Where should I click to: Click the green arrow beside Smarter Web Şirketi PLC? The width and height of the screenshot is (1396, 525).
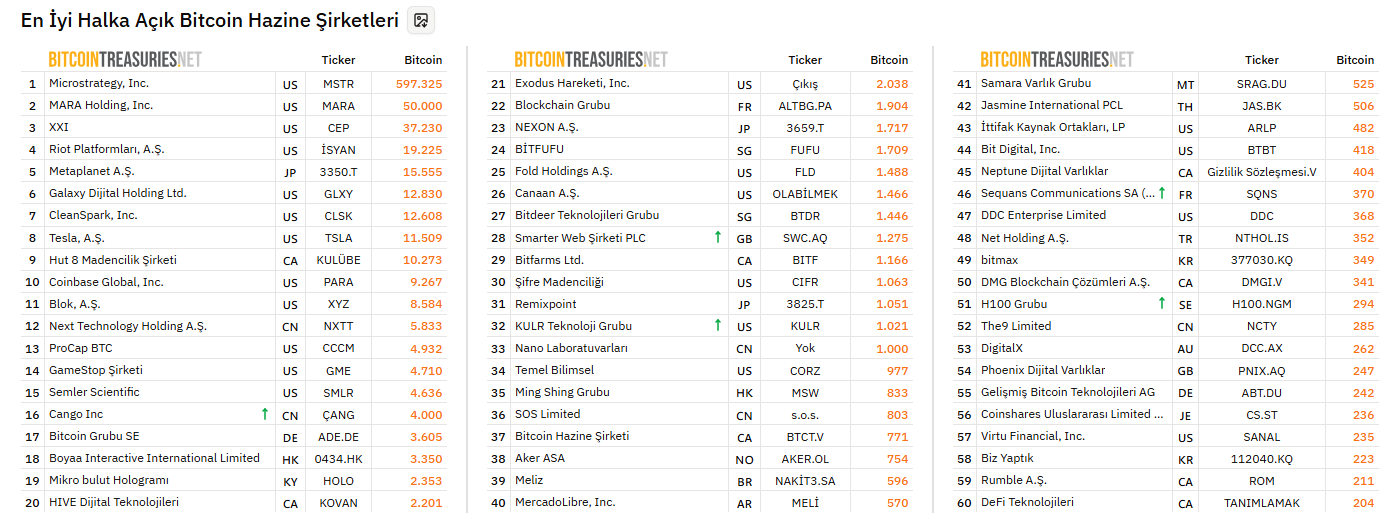pyautogui.click(x=718, y=237)
